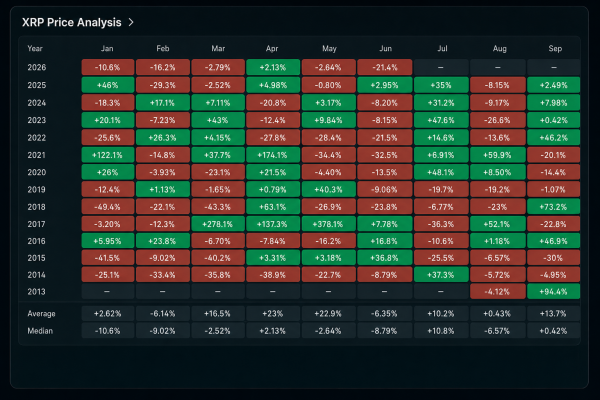
Task: Select the 2017 March +278.1% cell
Action: [218, 224]
